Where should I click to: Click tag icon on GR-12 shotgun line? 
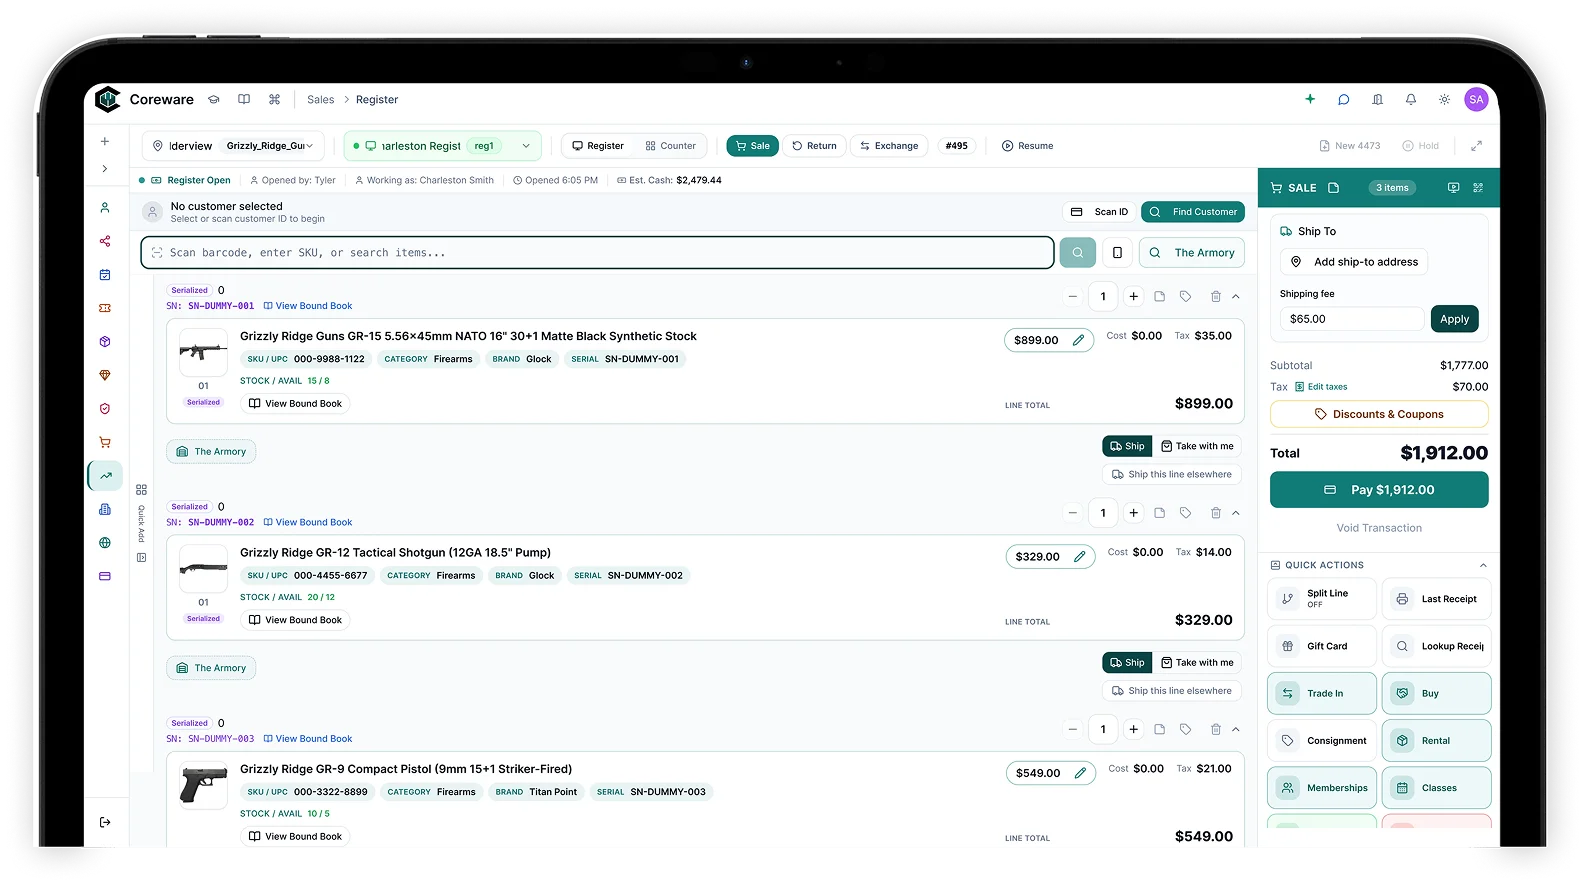click(x=1185, y=513)
